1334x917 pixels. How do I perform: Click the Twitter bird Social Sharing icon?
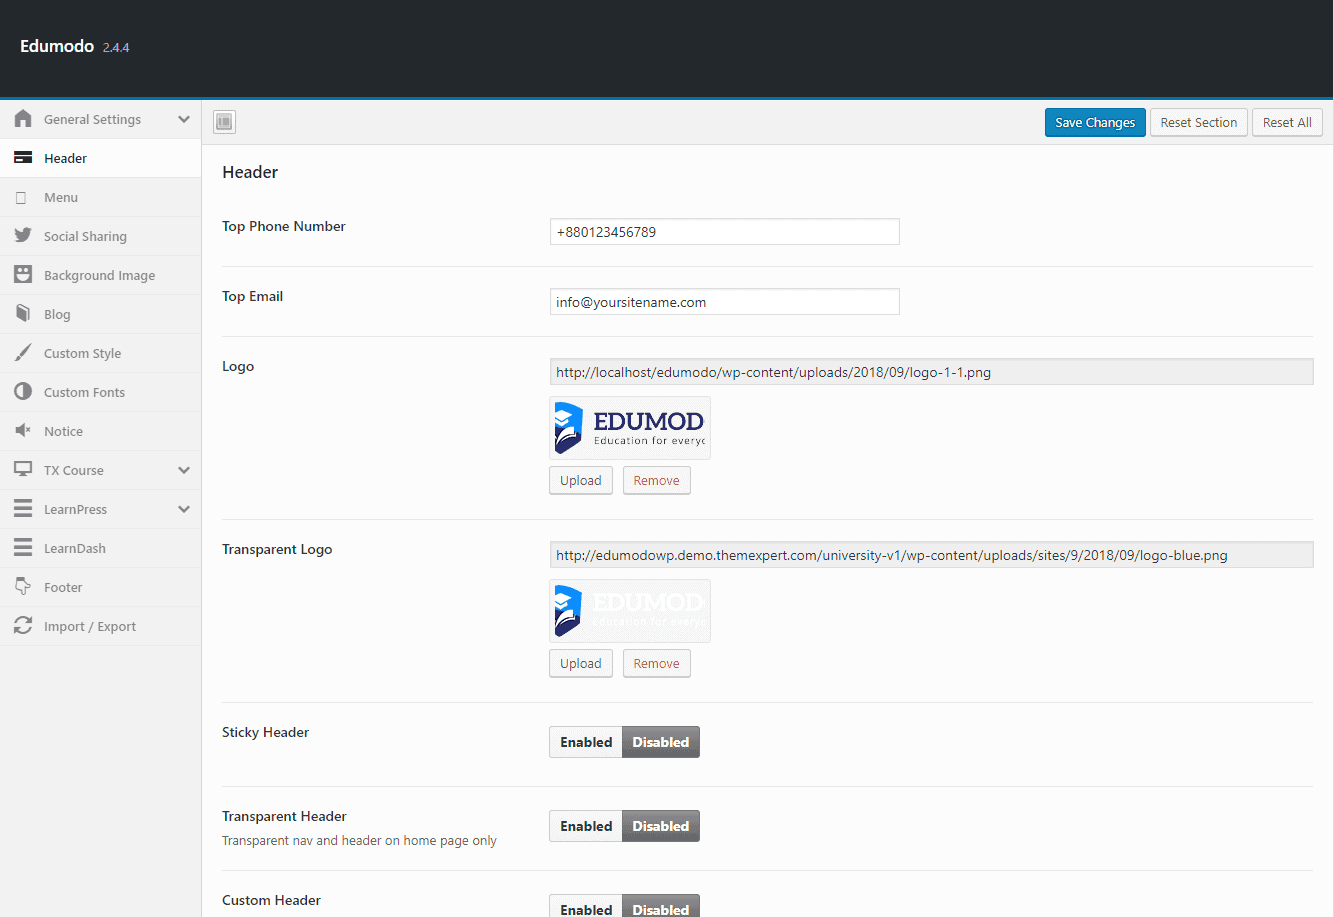(x=23, y=236)
